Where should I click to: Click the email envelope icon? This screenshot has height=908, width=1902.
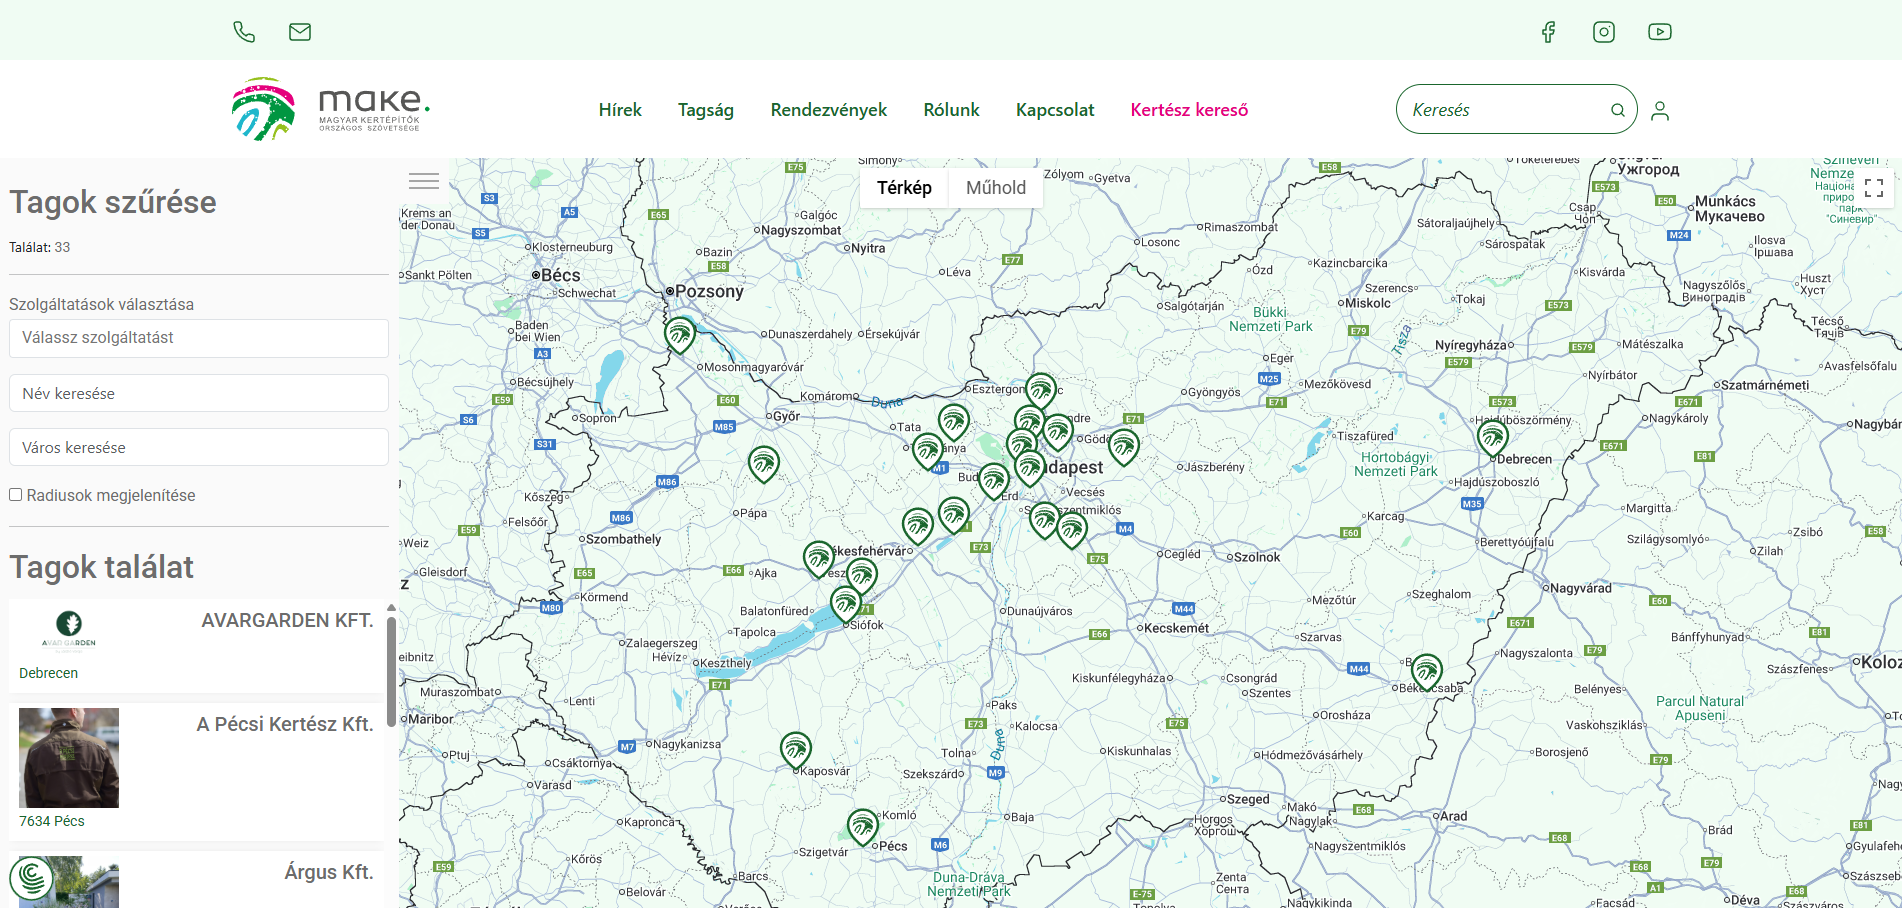pos(300,32)
